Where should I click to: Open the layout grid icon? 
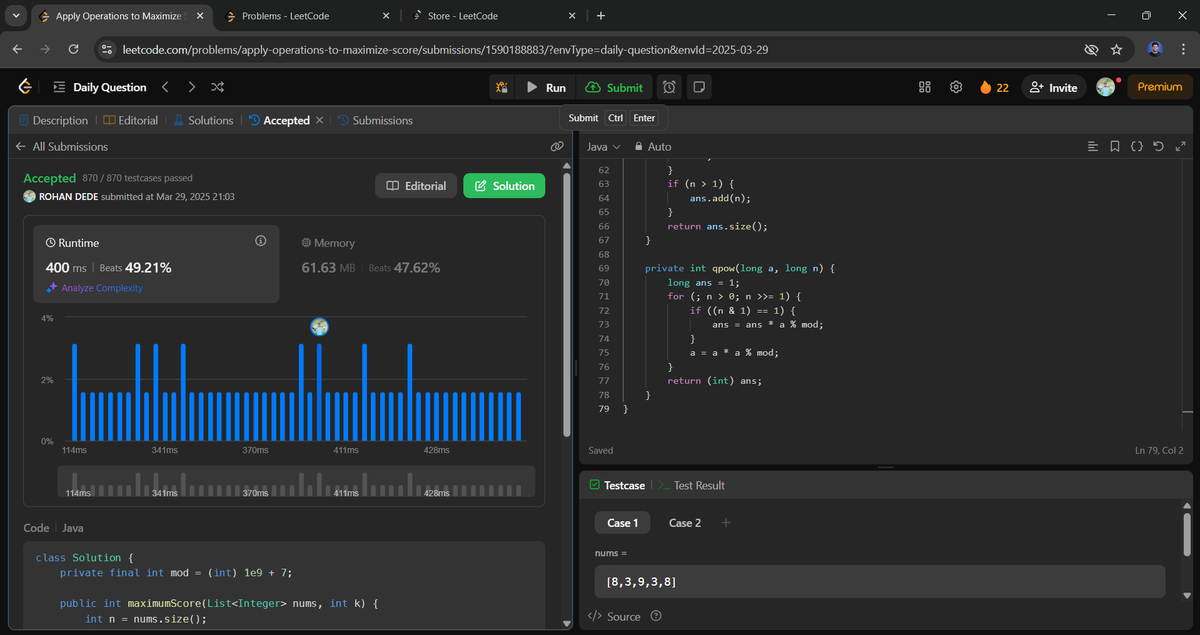tap(925, 87)
